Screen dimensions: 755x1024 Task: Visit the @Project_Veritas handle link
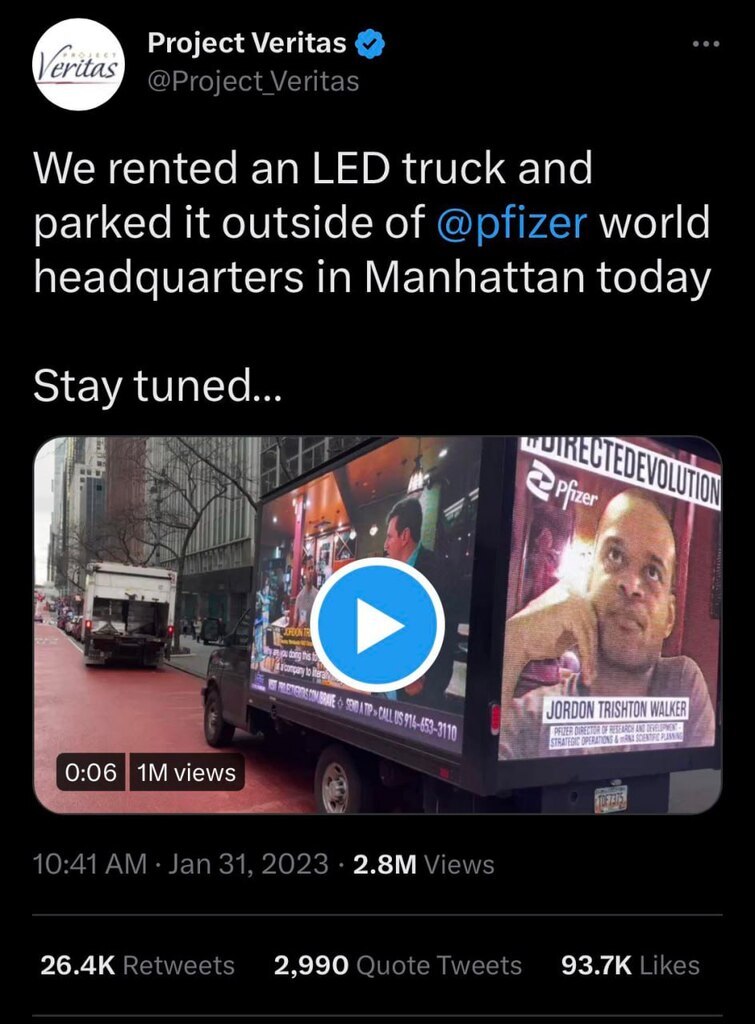tap(253, 82)
